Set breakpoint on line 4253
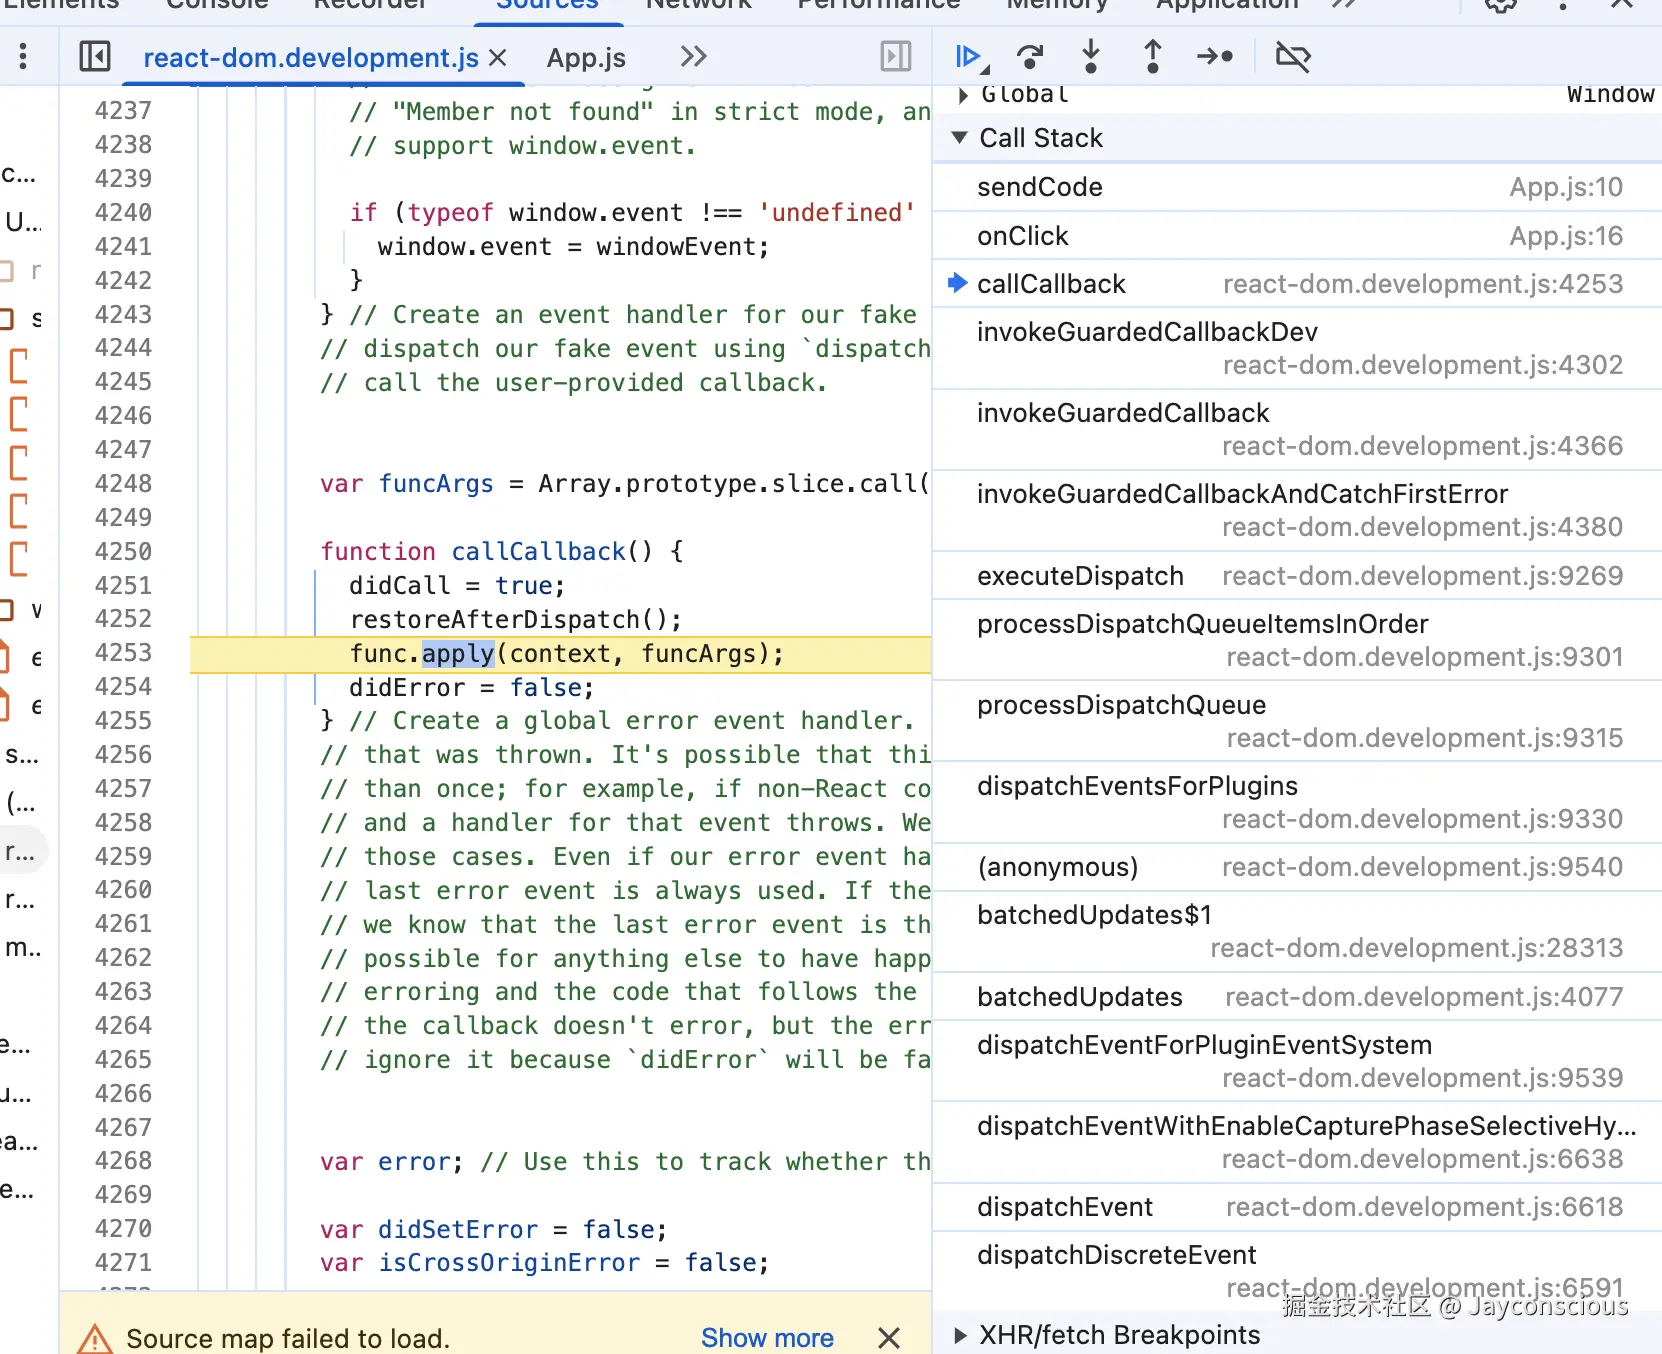Viewport: 1662px width, 1354px height. point(123,653)
